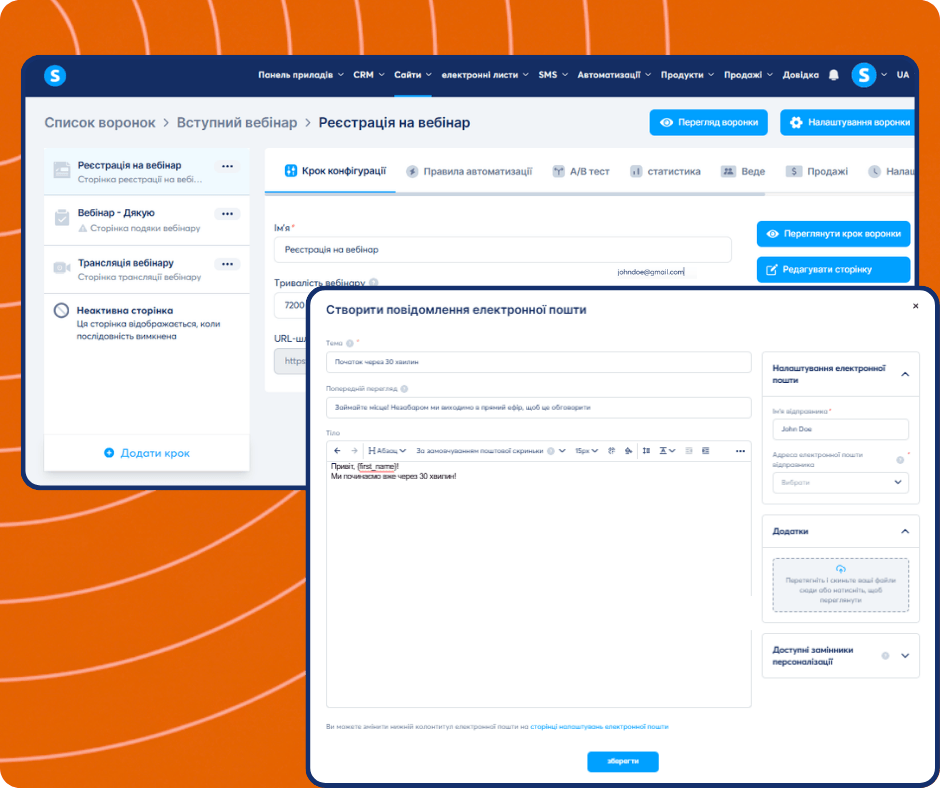The image size is (940, 788).
Task: Open the SMS menu
Action: (x=553, y=75)
